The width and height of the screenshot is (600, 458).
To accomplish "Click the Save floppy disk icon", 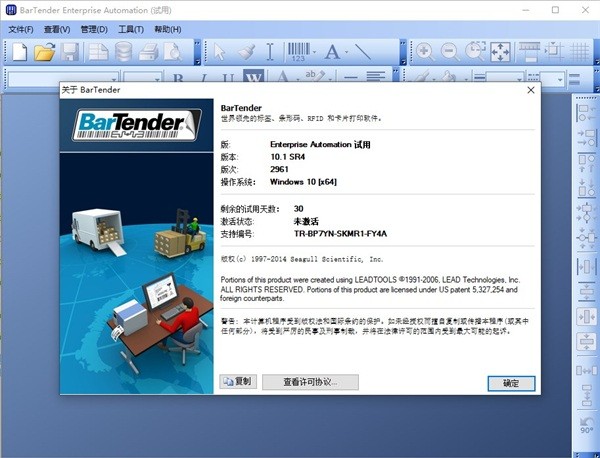I will [x=70, y=51].
